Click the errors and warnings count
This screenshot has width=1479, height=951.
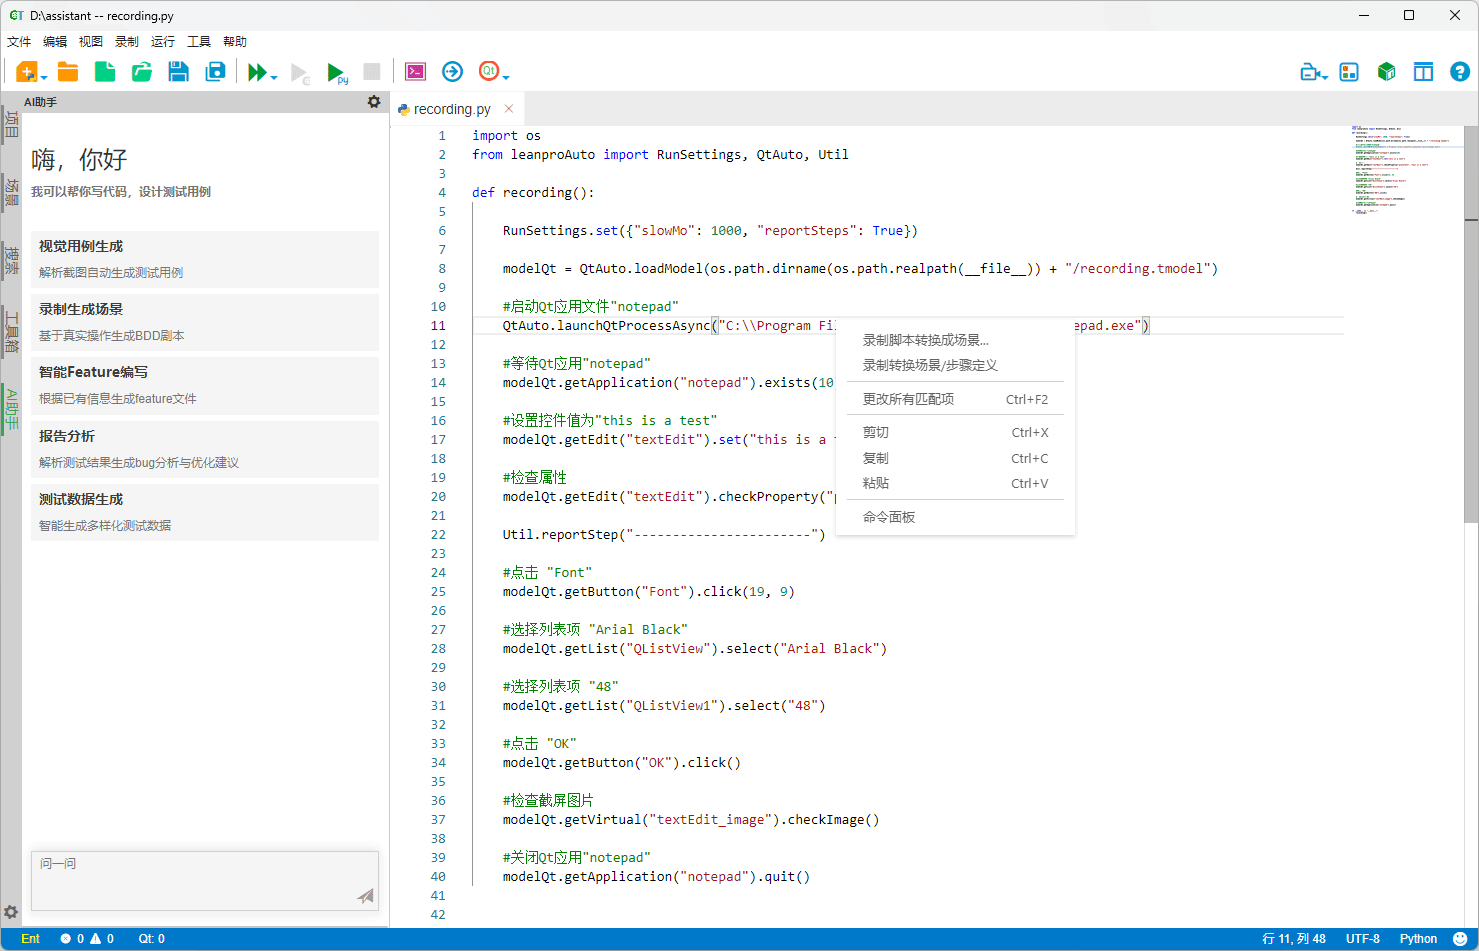tap(87, 939)
